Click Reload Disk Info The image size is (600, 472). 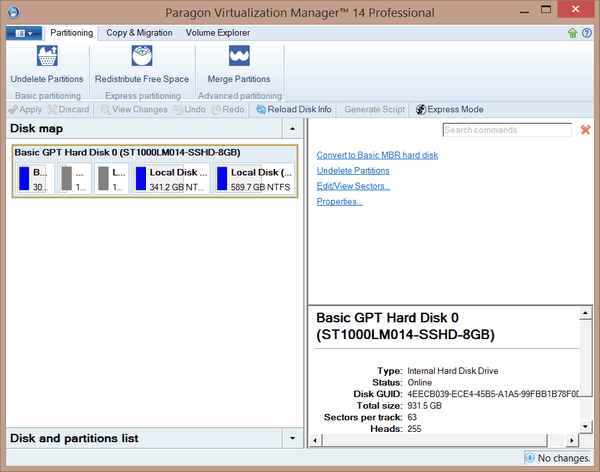294,109
